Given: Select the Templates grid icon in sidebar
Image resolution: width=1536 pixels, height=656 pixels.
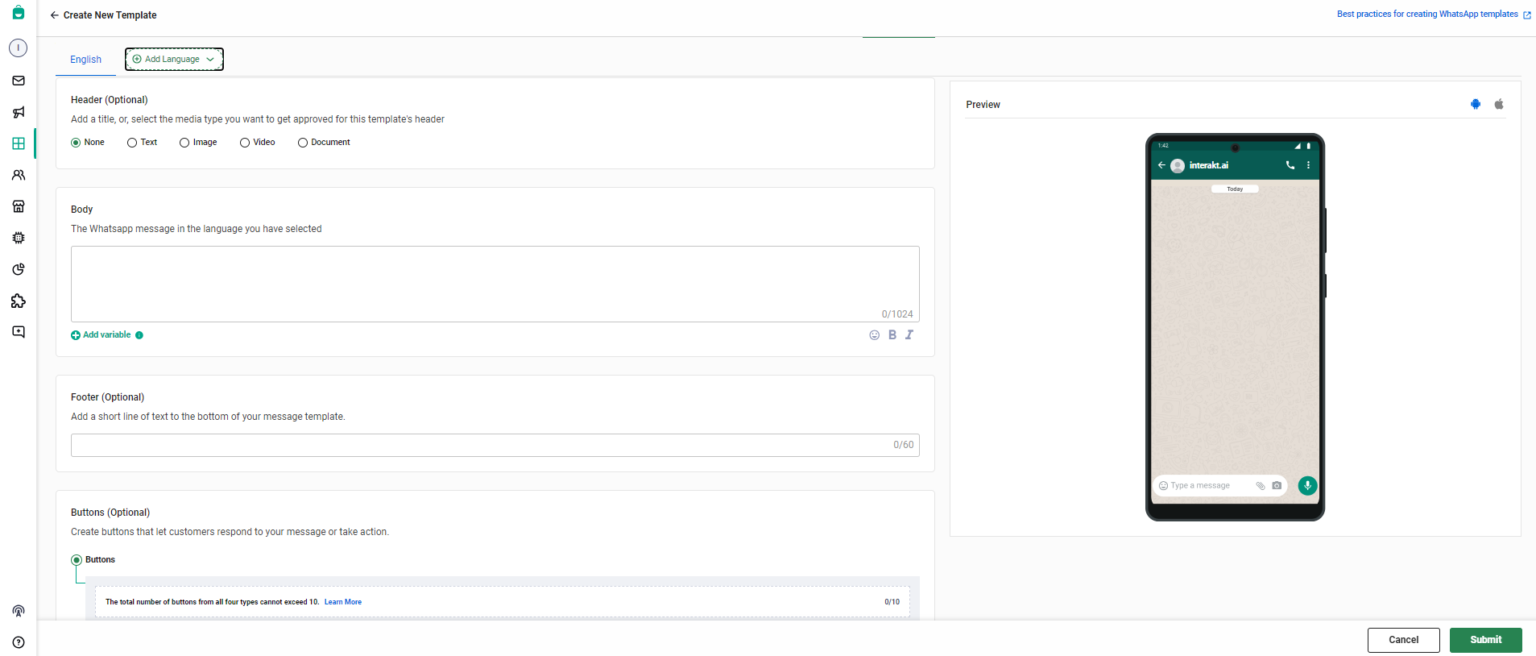Looking at the screenshot, I should pos(17,143).
